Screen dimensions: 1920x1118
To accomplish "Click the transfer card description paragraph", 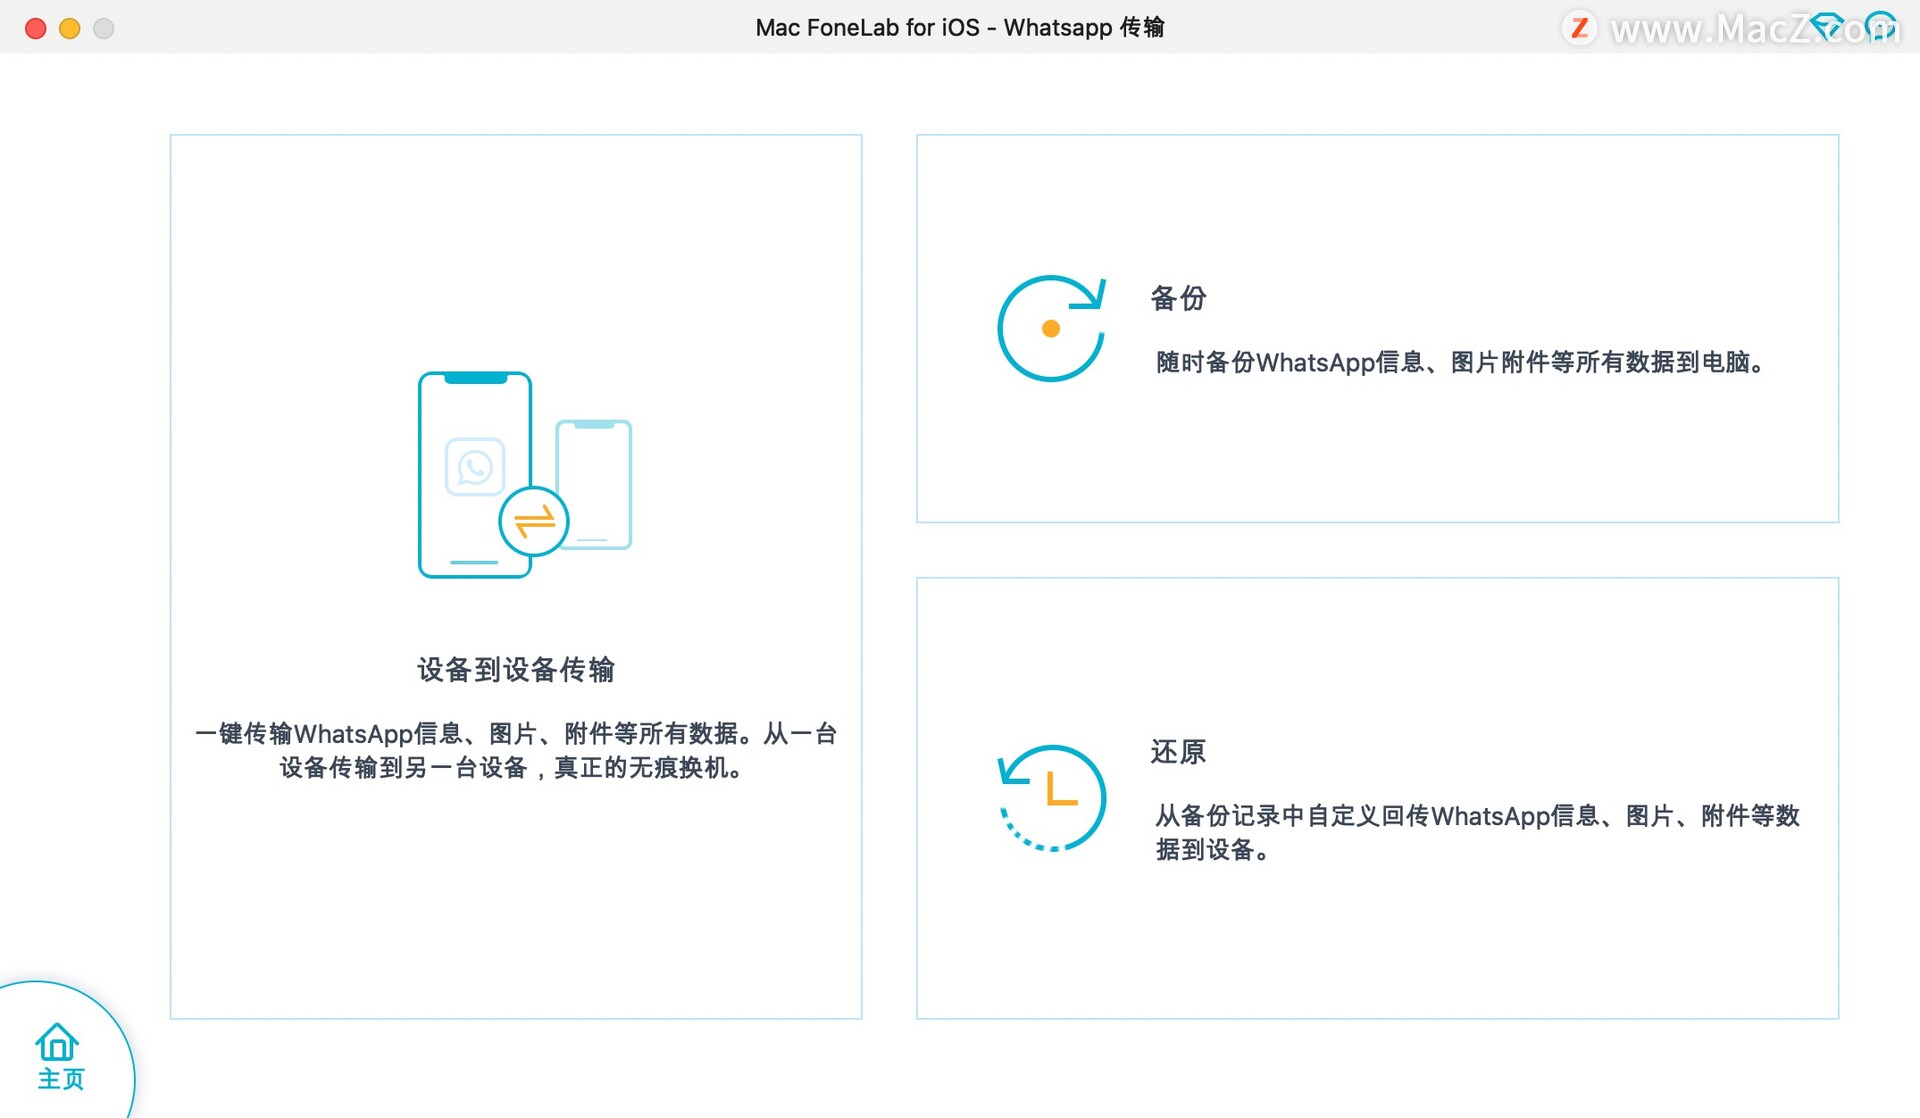I will tap(515, 751).
